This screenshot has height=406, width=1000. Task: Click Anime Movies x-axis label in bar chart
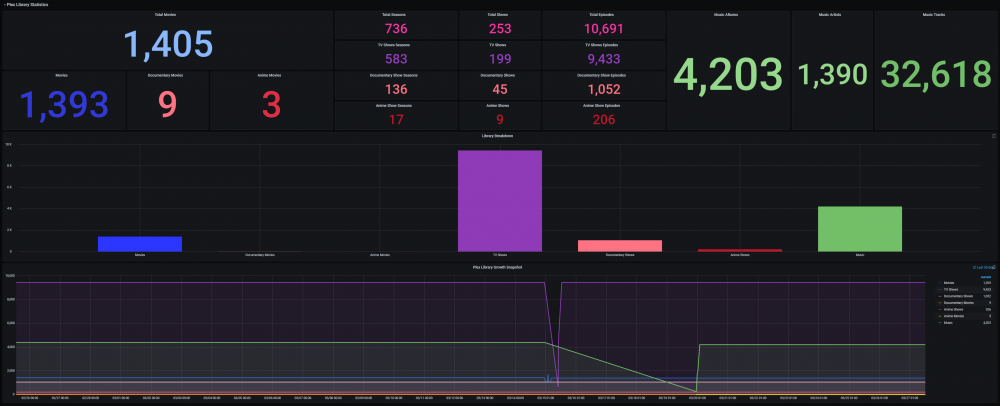pyautogui.click(x=380, y=255)
